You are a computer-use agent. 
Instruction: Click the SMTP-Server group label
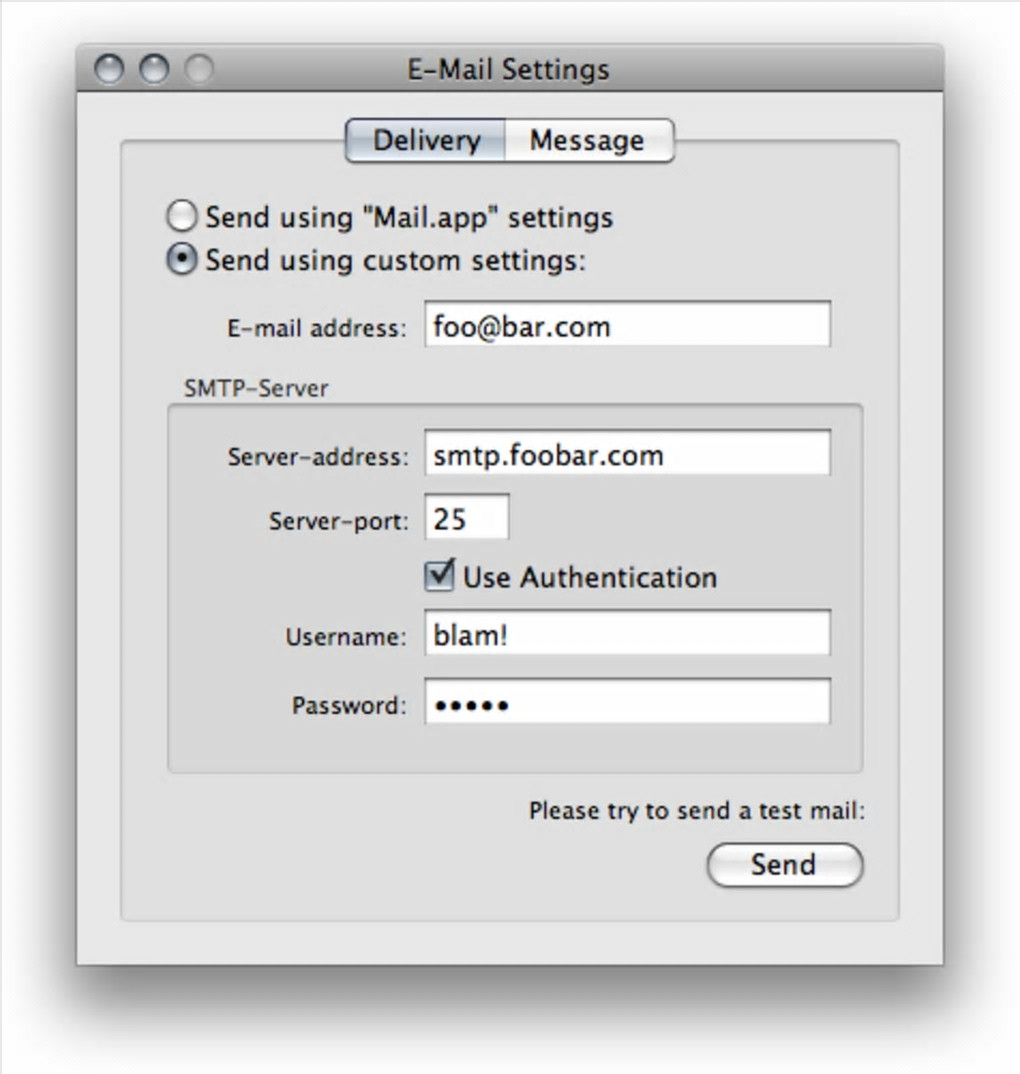coord(256,388)
